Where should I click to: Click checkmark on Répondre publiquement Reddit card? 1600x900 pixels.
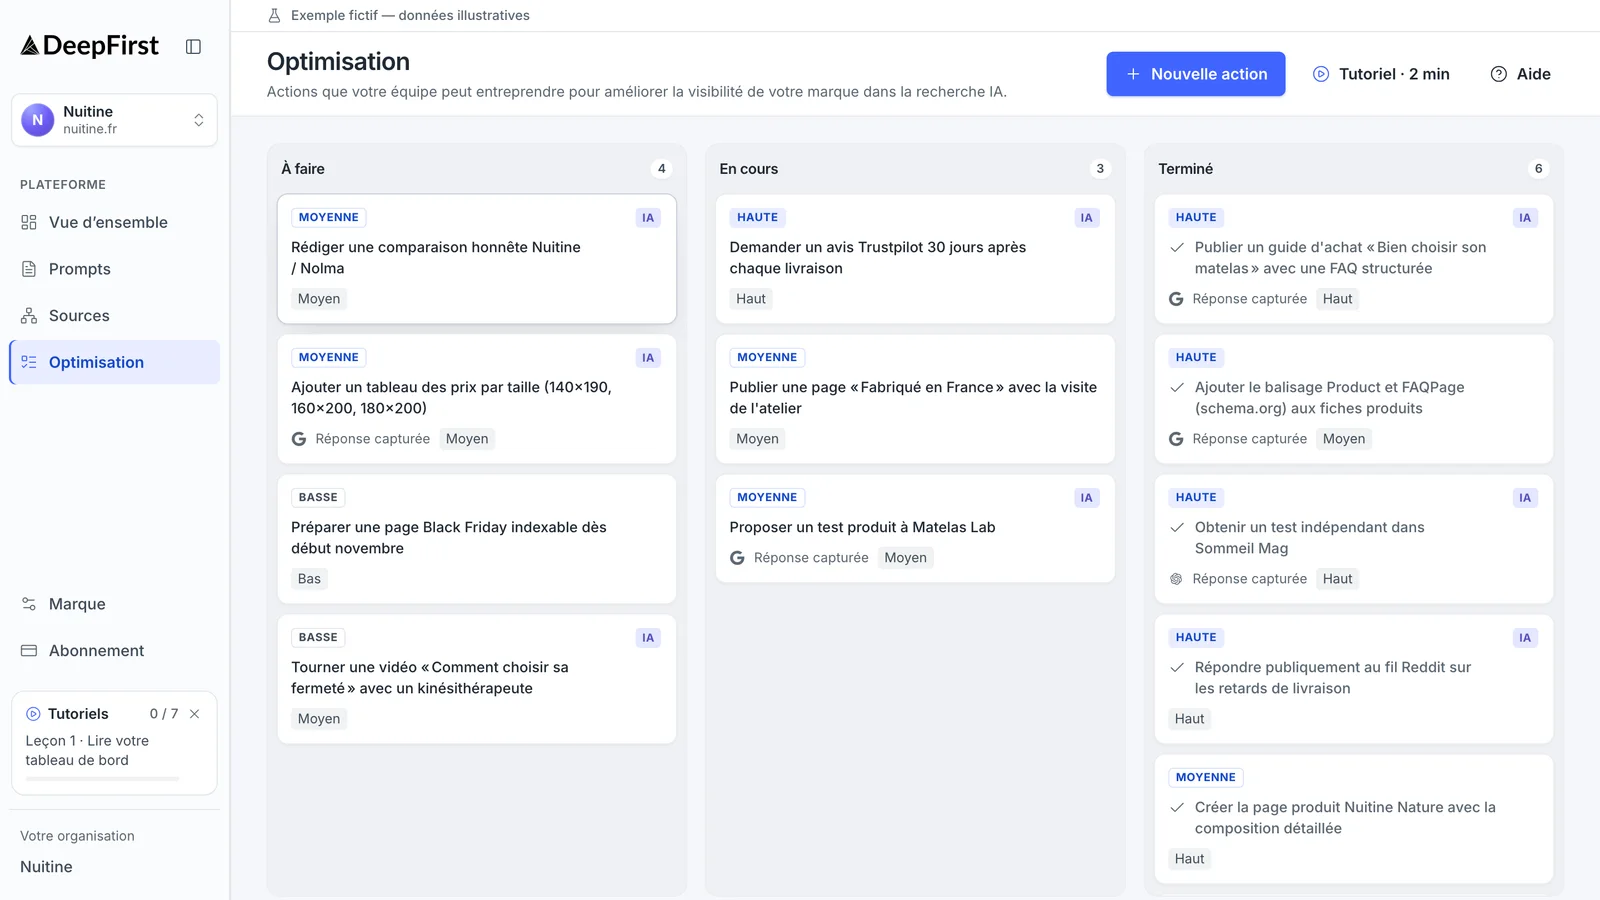(x=1177, y=667)
